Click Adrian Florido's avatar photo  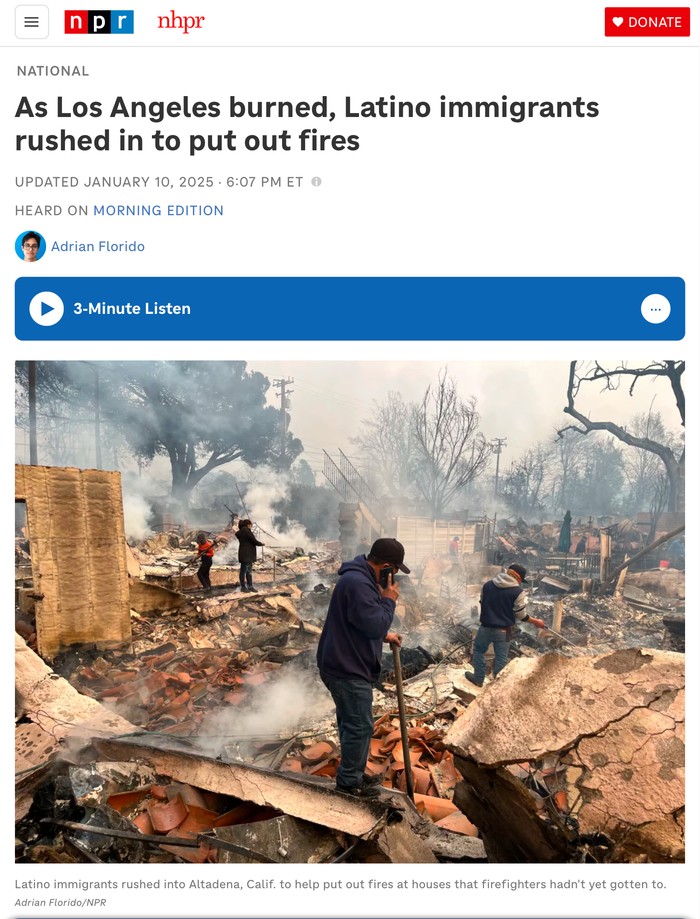point(30,246)
